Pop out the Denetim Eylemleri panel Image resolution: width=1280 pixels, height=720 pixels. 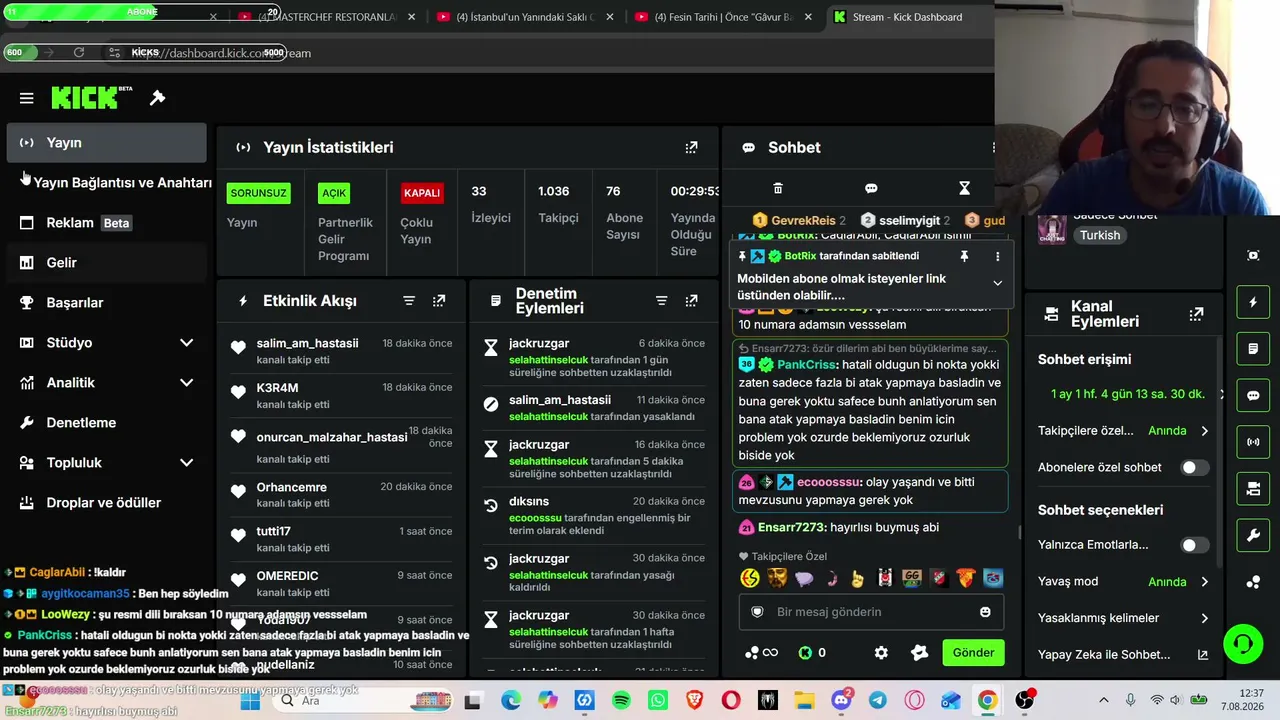pyautogui.click(x=691, y=301)
